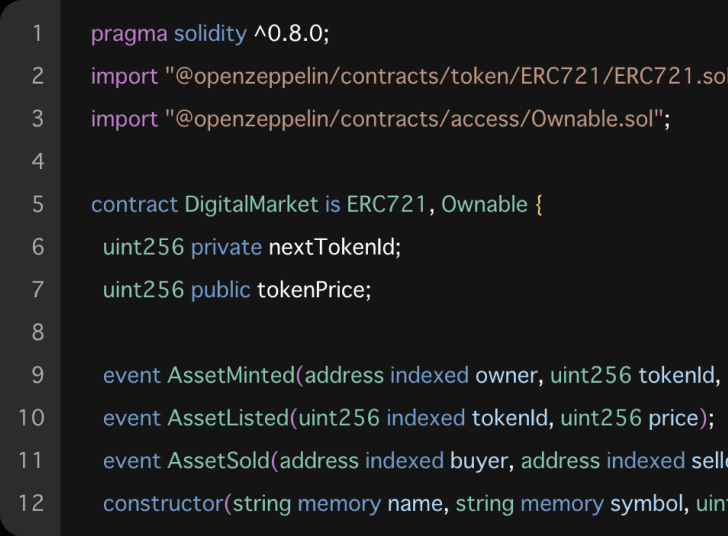The width and height of the screenshot is (728, 536).
Task: Click the Ownable.sol import path string
Action: (x=414, y=119)
